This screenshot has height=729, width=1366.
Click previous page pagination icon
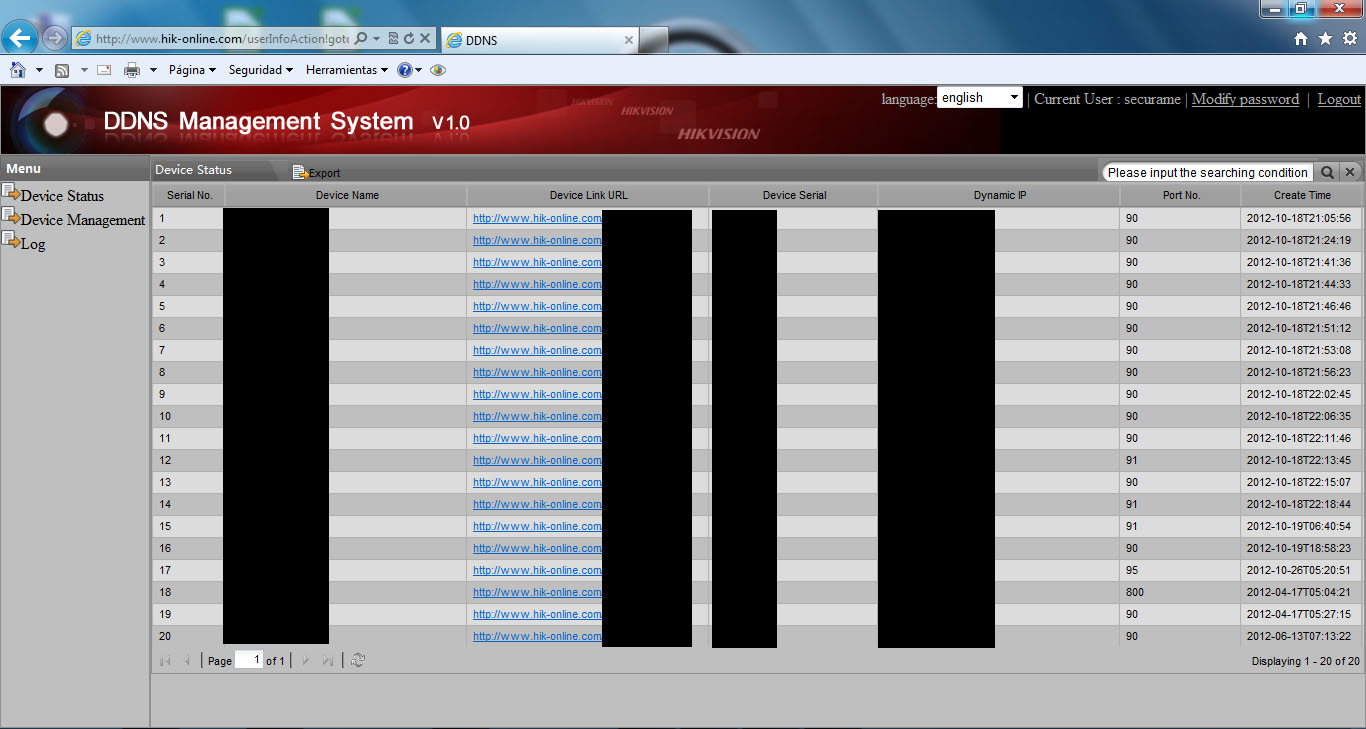(x=187, y=660)
